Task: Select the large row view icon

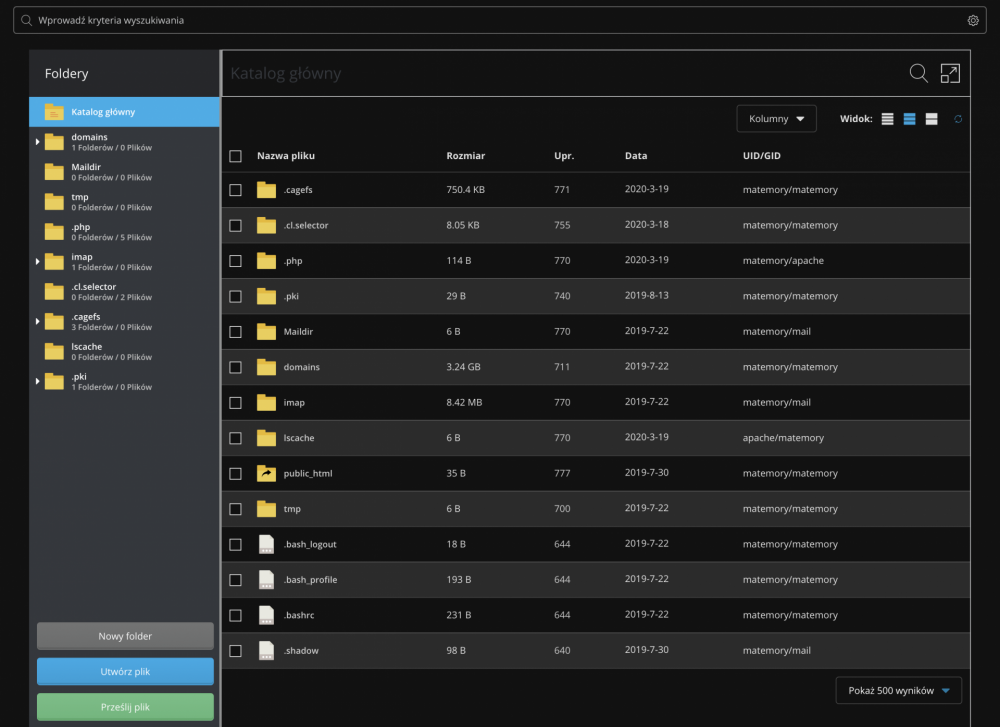Action: [x=931, y=119]
